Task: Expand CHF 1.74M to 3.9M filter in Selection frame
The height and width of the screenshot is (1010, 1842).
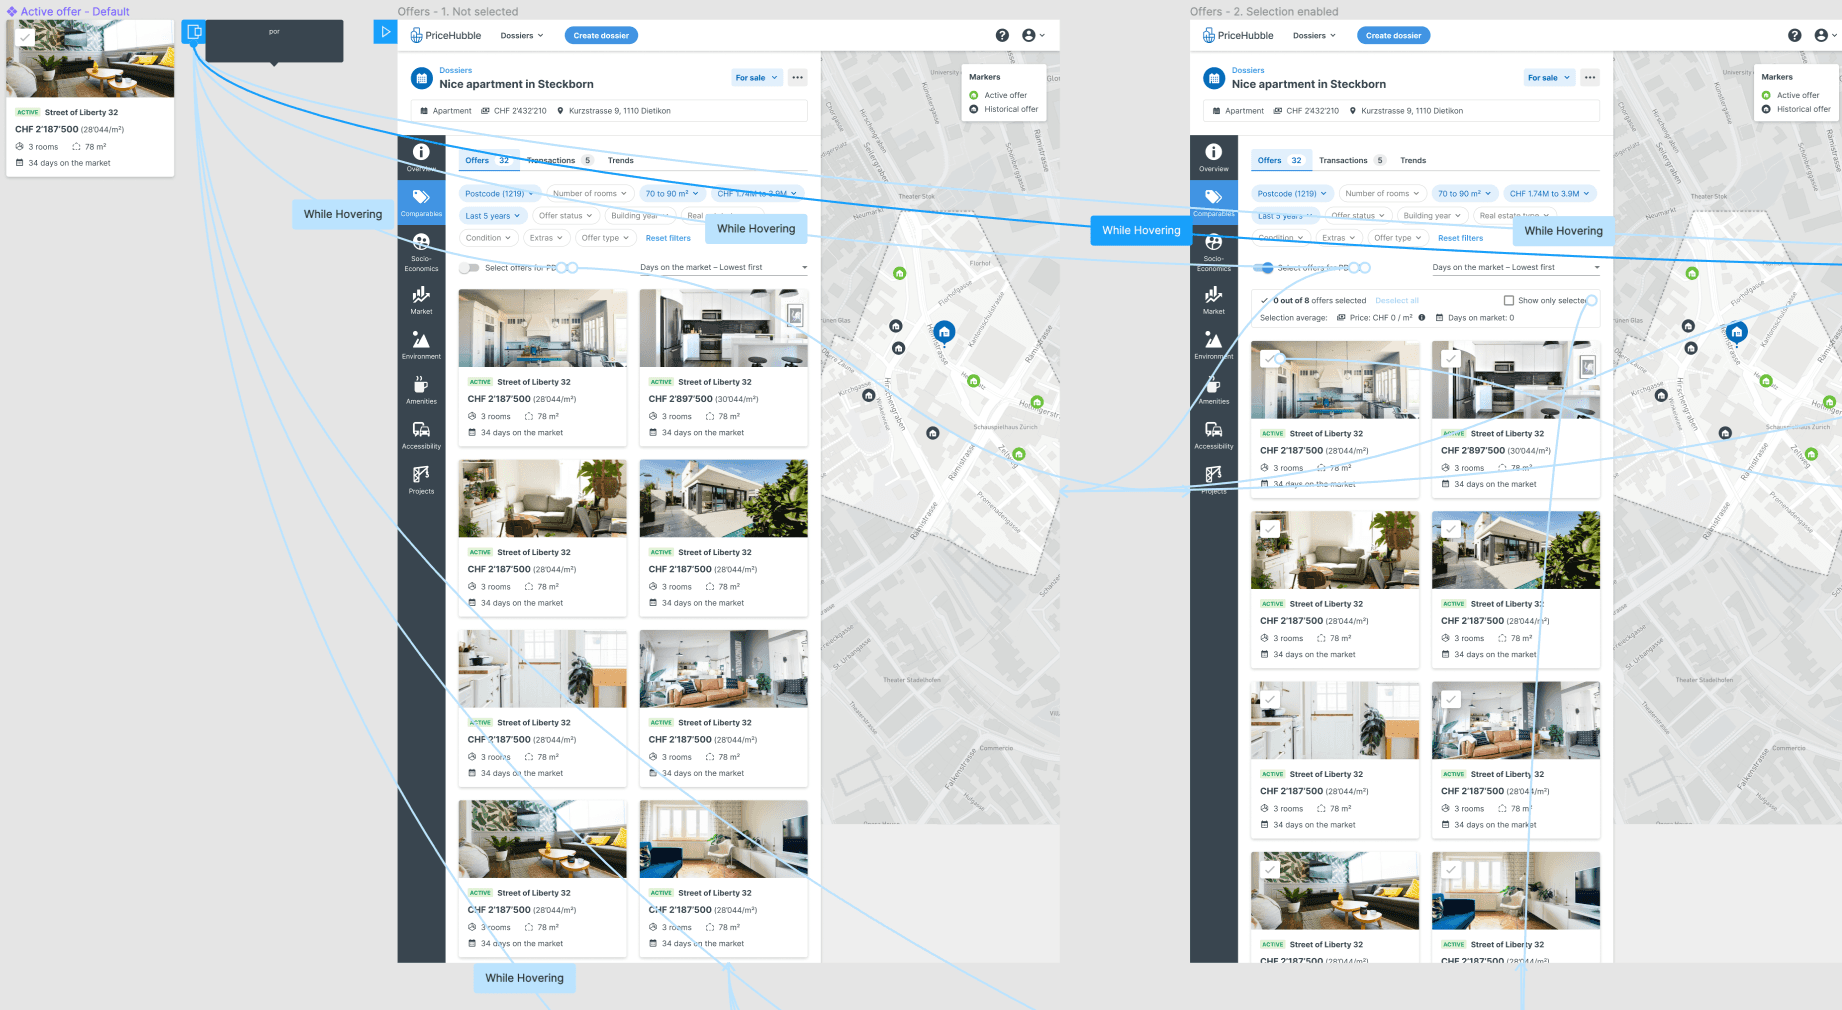Action: [1550, 194]
